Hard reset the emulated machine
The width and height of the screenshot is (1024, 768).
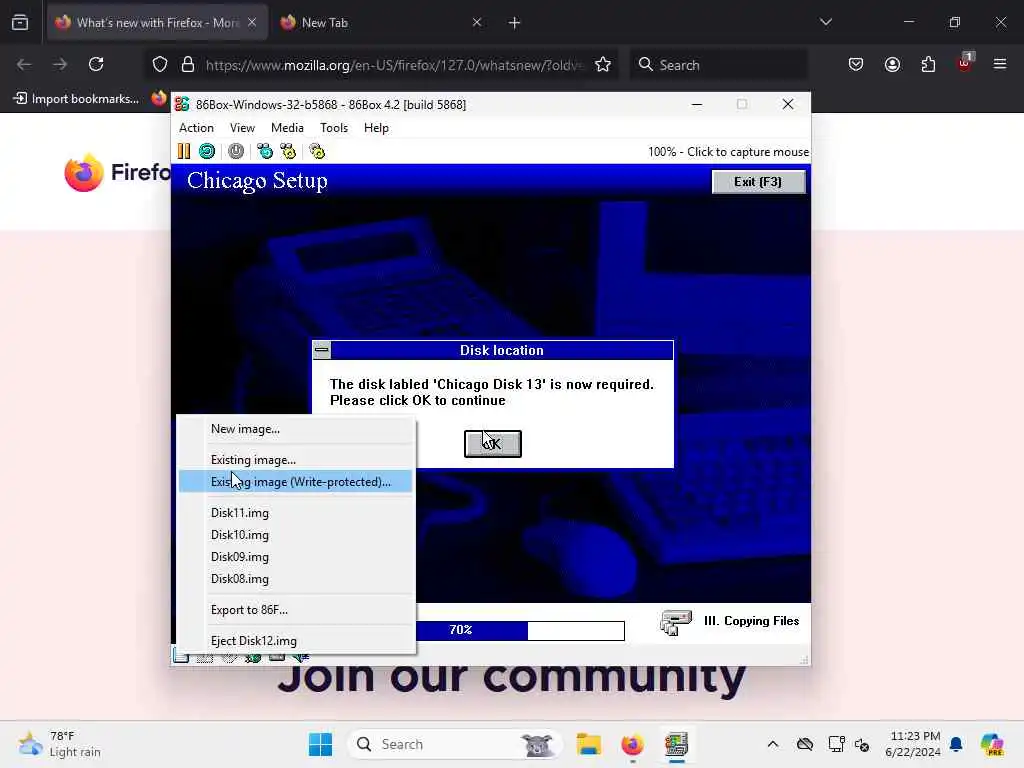click(207, 152)
